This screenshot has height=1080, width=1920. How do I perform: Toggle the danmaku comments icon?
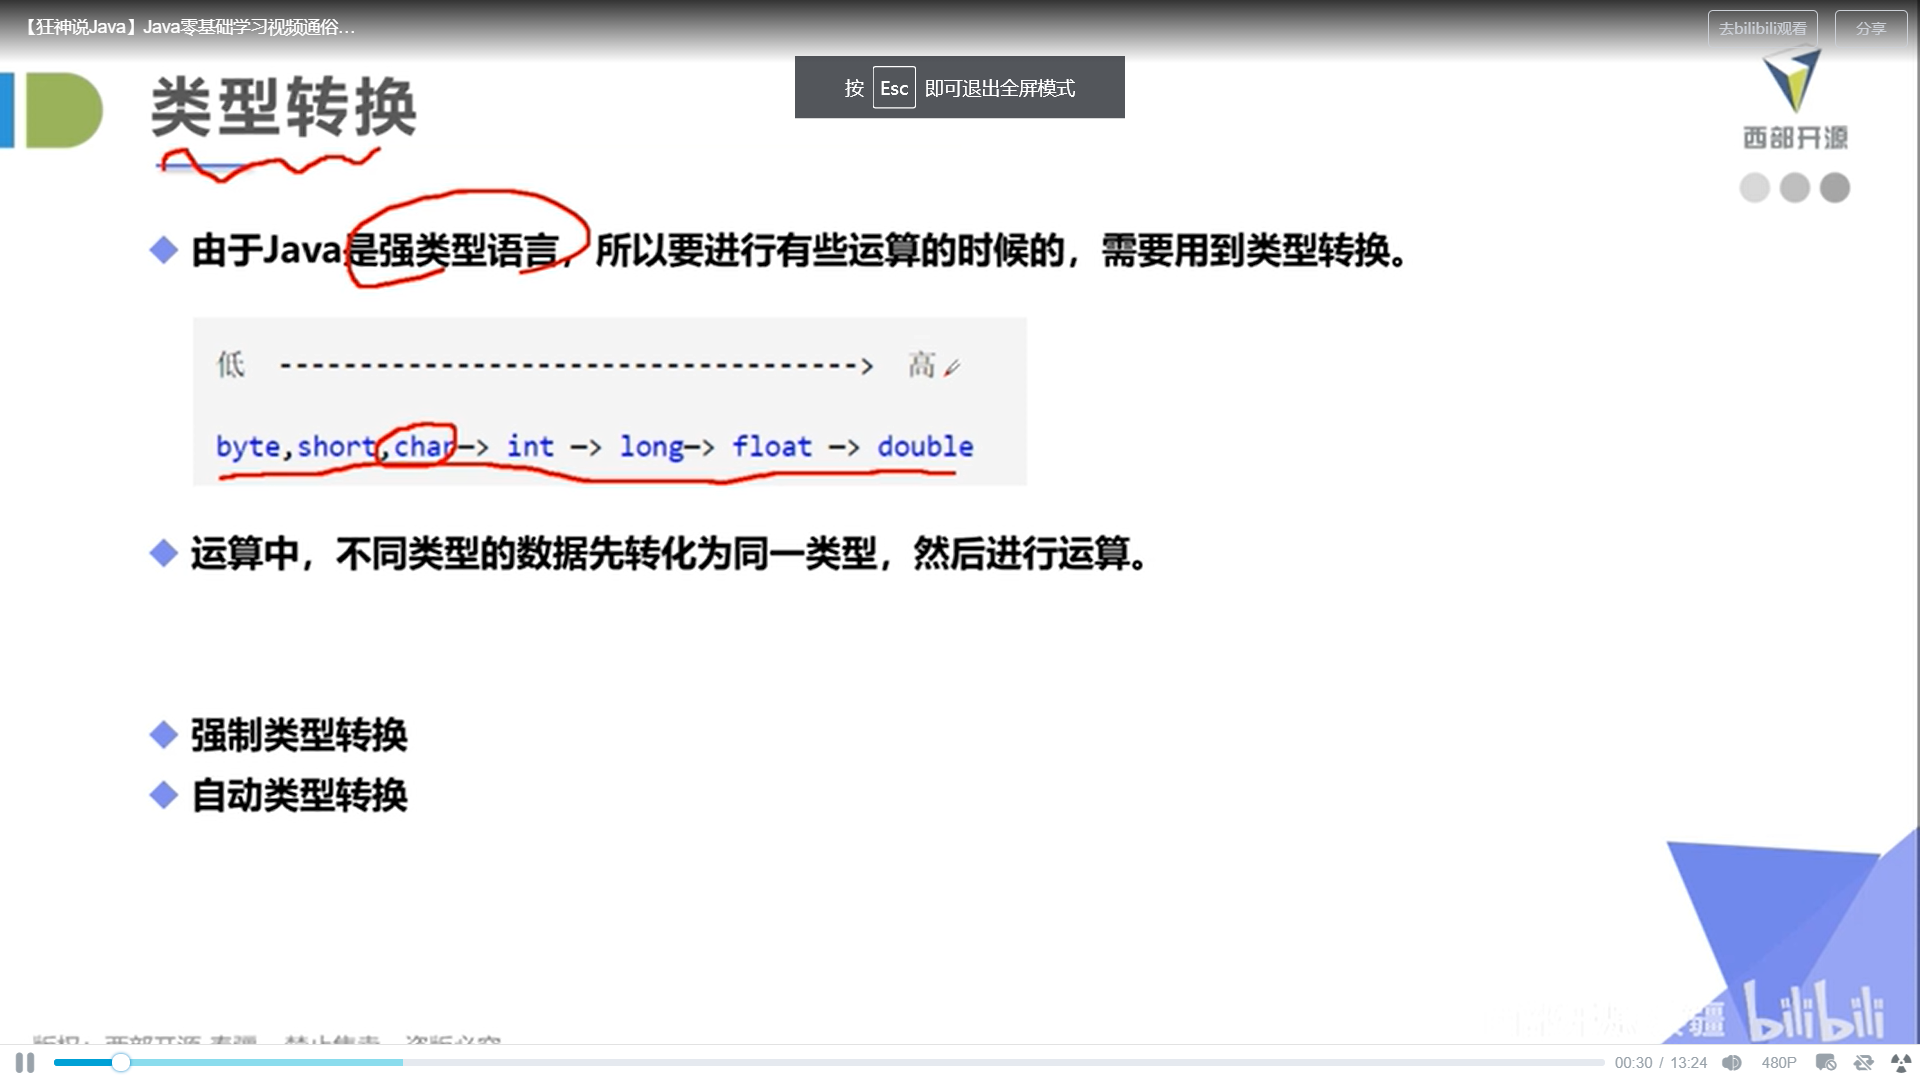[1826, 1063]
